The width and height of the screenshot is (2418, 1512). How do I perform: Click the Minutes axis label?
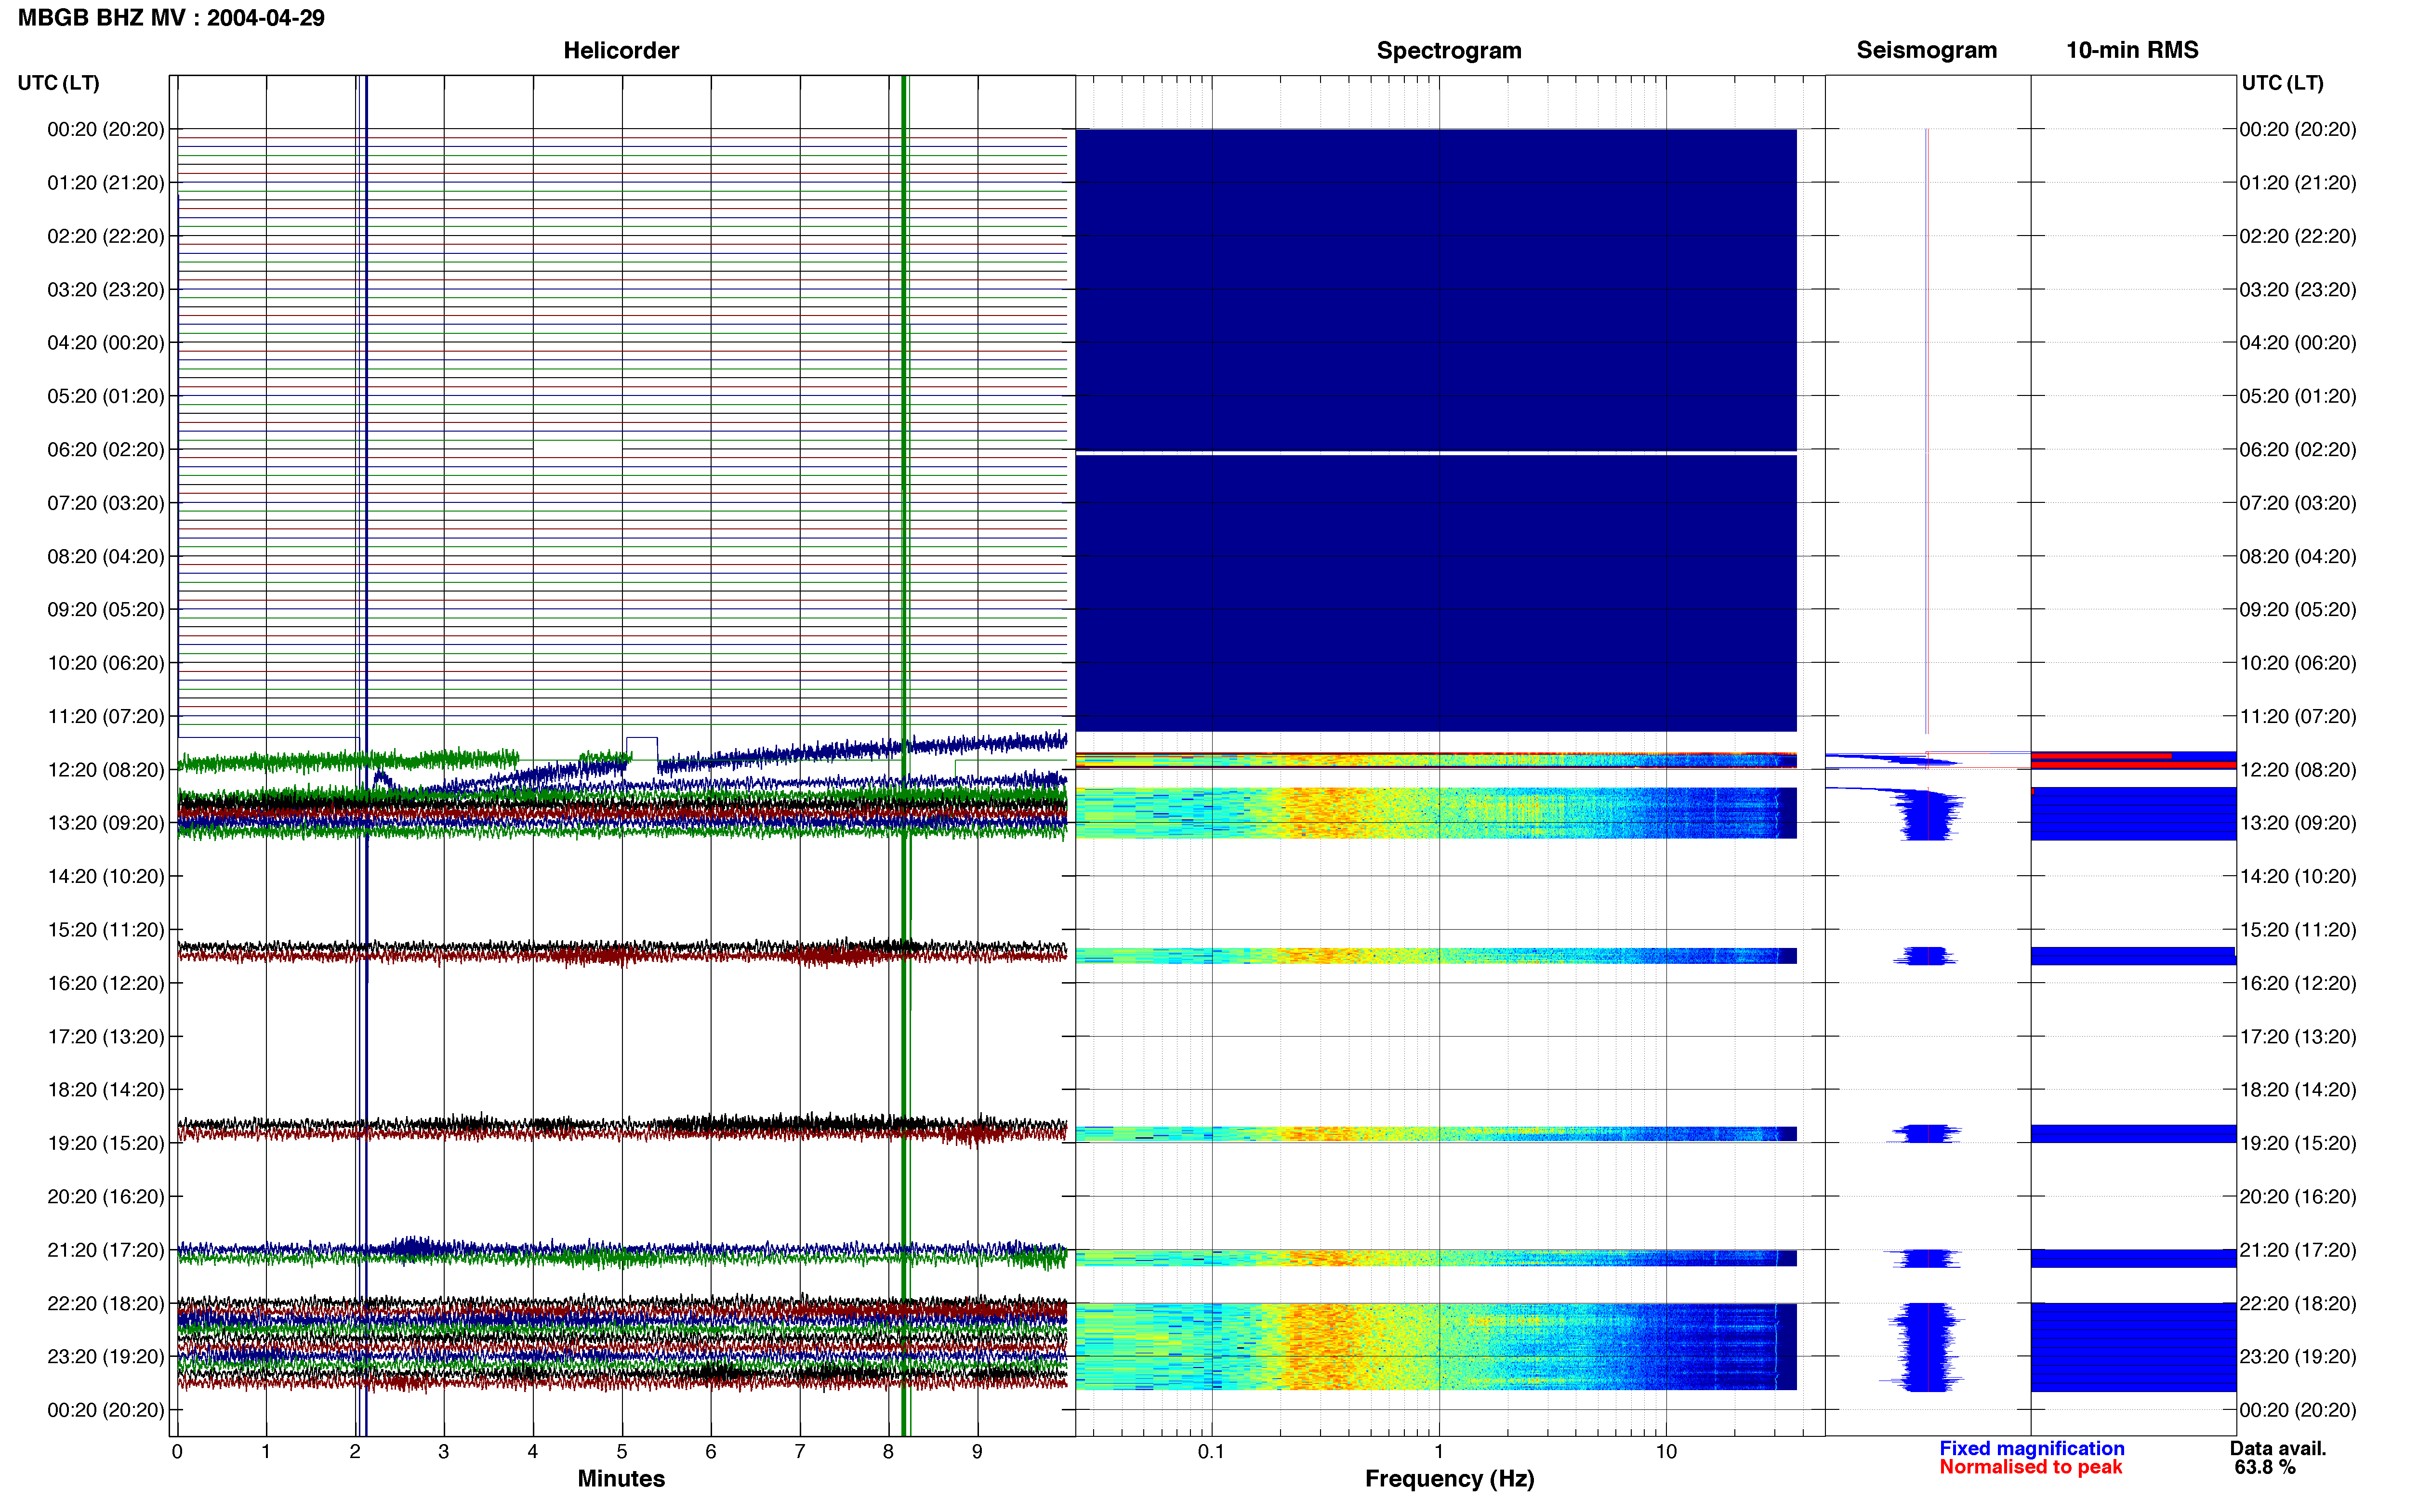(x=621, y=1478)
